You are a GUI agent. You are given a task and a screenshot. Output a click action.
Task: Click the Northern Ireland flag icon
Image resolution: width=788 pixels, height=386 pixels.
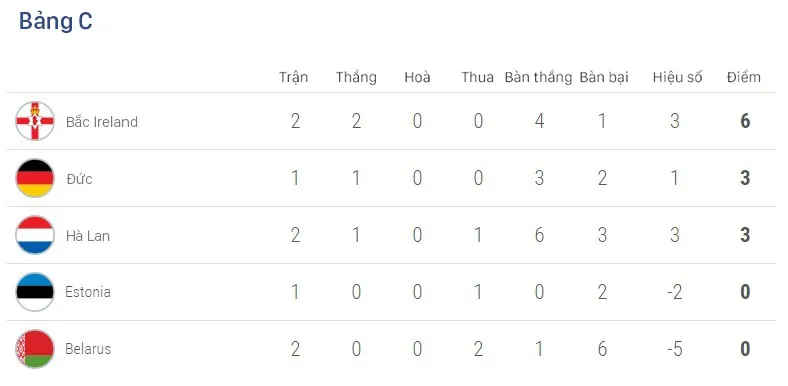(35, 121)
